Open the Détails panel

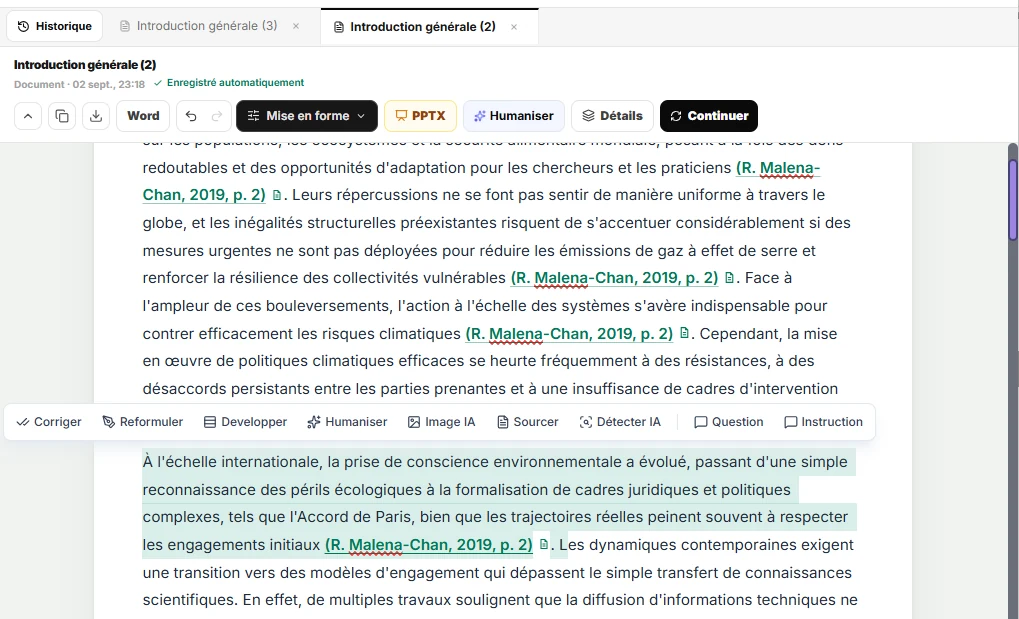612,116
